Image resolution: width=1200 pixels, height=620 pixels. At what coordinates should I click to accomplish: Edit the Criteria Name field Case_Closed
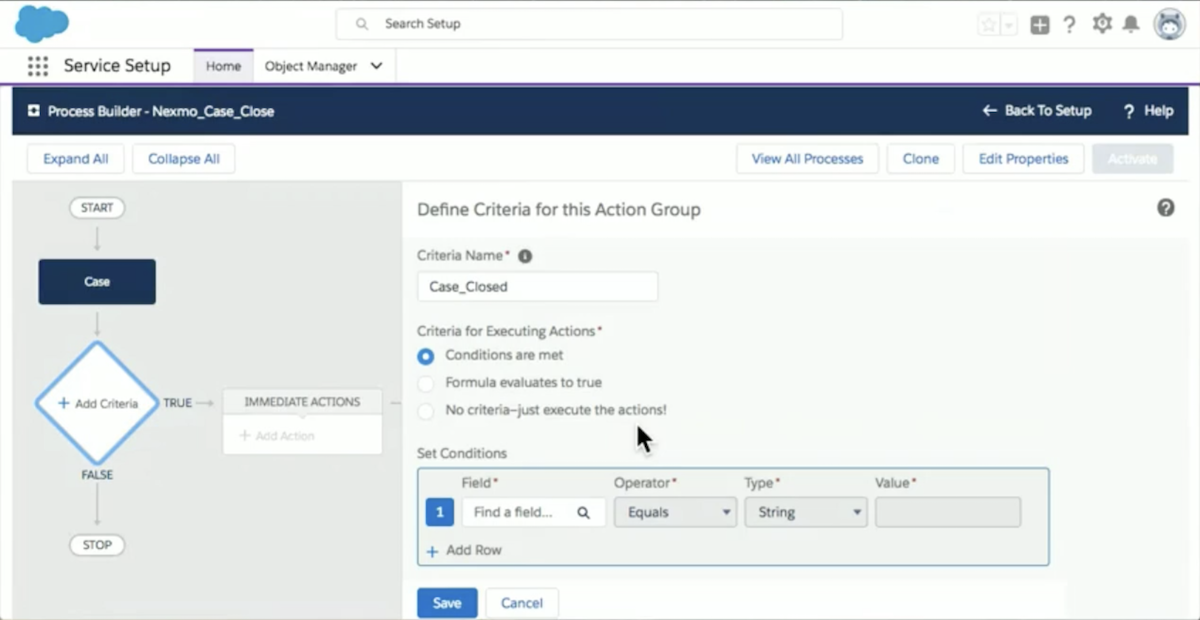(537, 287)
